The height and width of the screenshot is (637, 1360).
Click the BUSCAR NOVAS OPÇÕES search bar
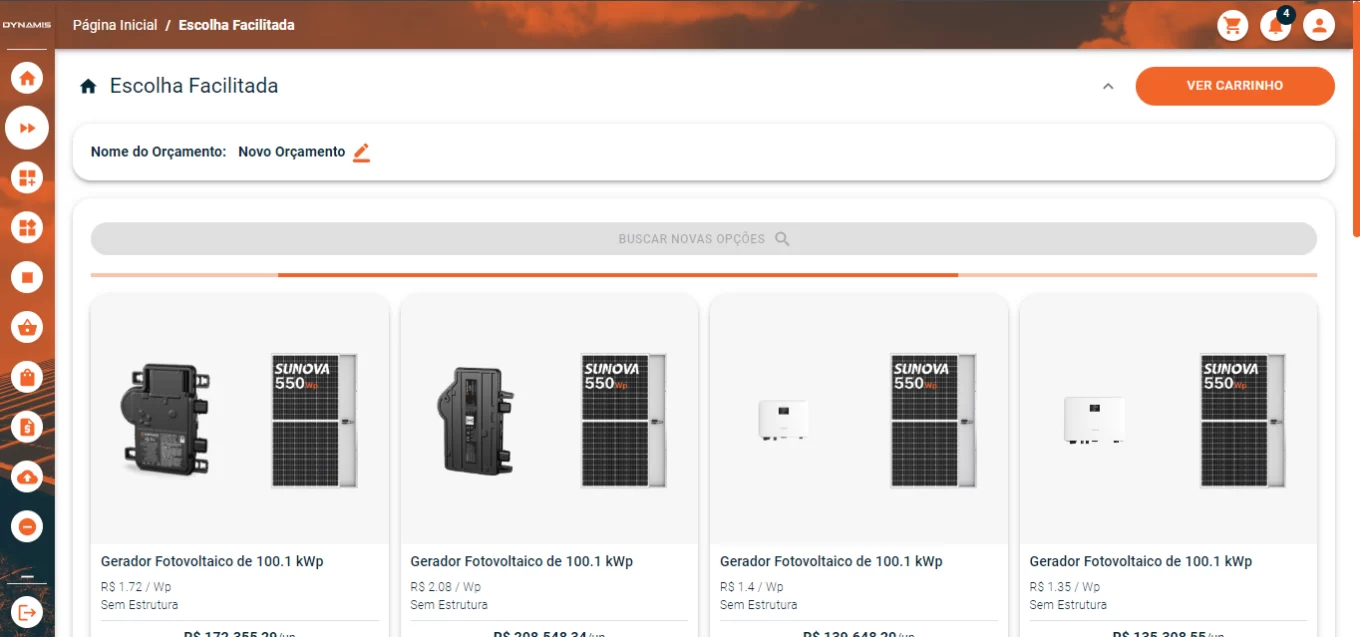(x=703, y=239)
